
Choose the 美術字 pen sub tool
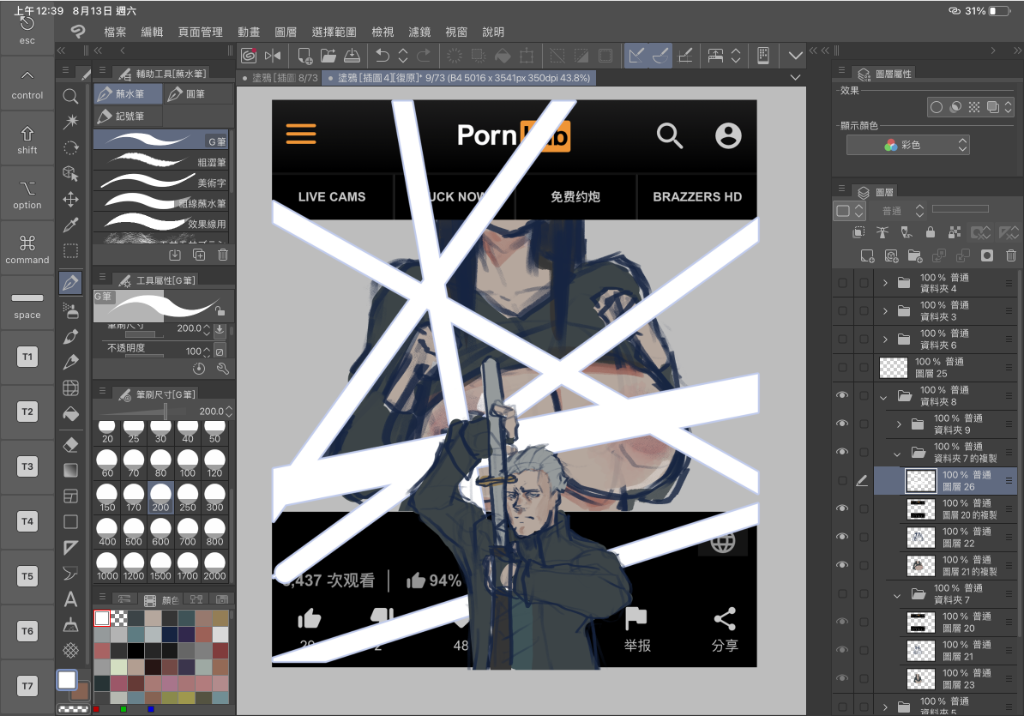pyautogui.click(x=161, y=182)
